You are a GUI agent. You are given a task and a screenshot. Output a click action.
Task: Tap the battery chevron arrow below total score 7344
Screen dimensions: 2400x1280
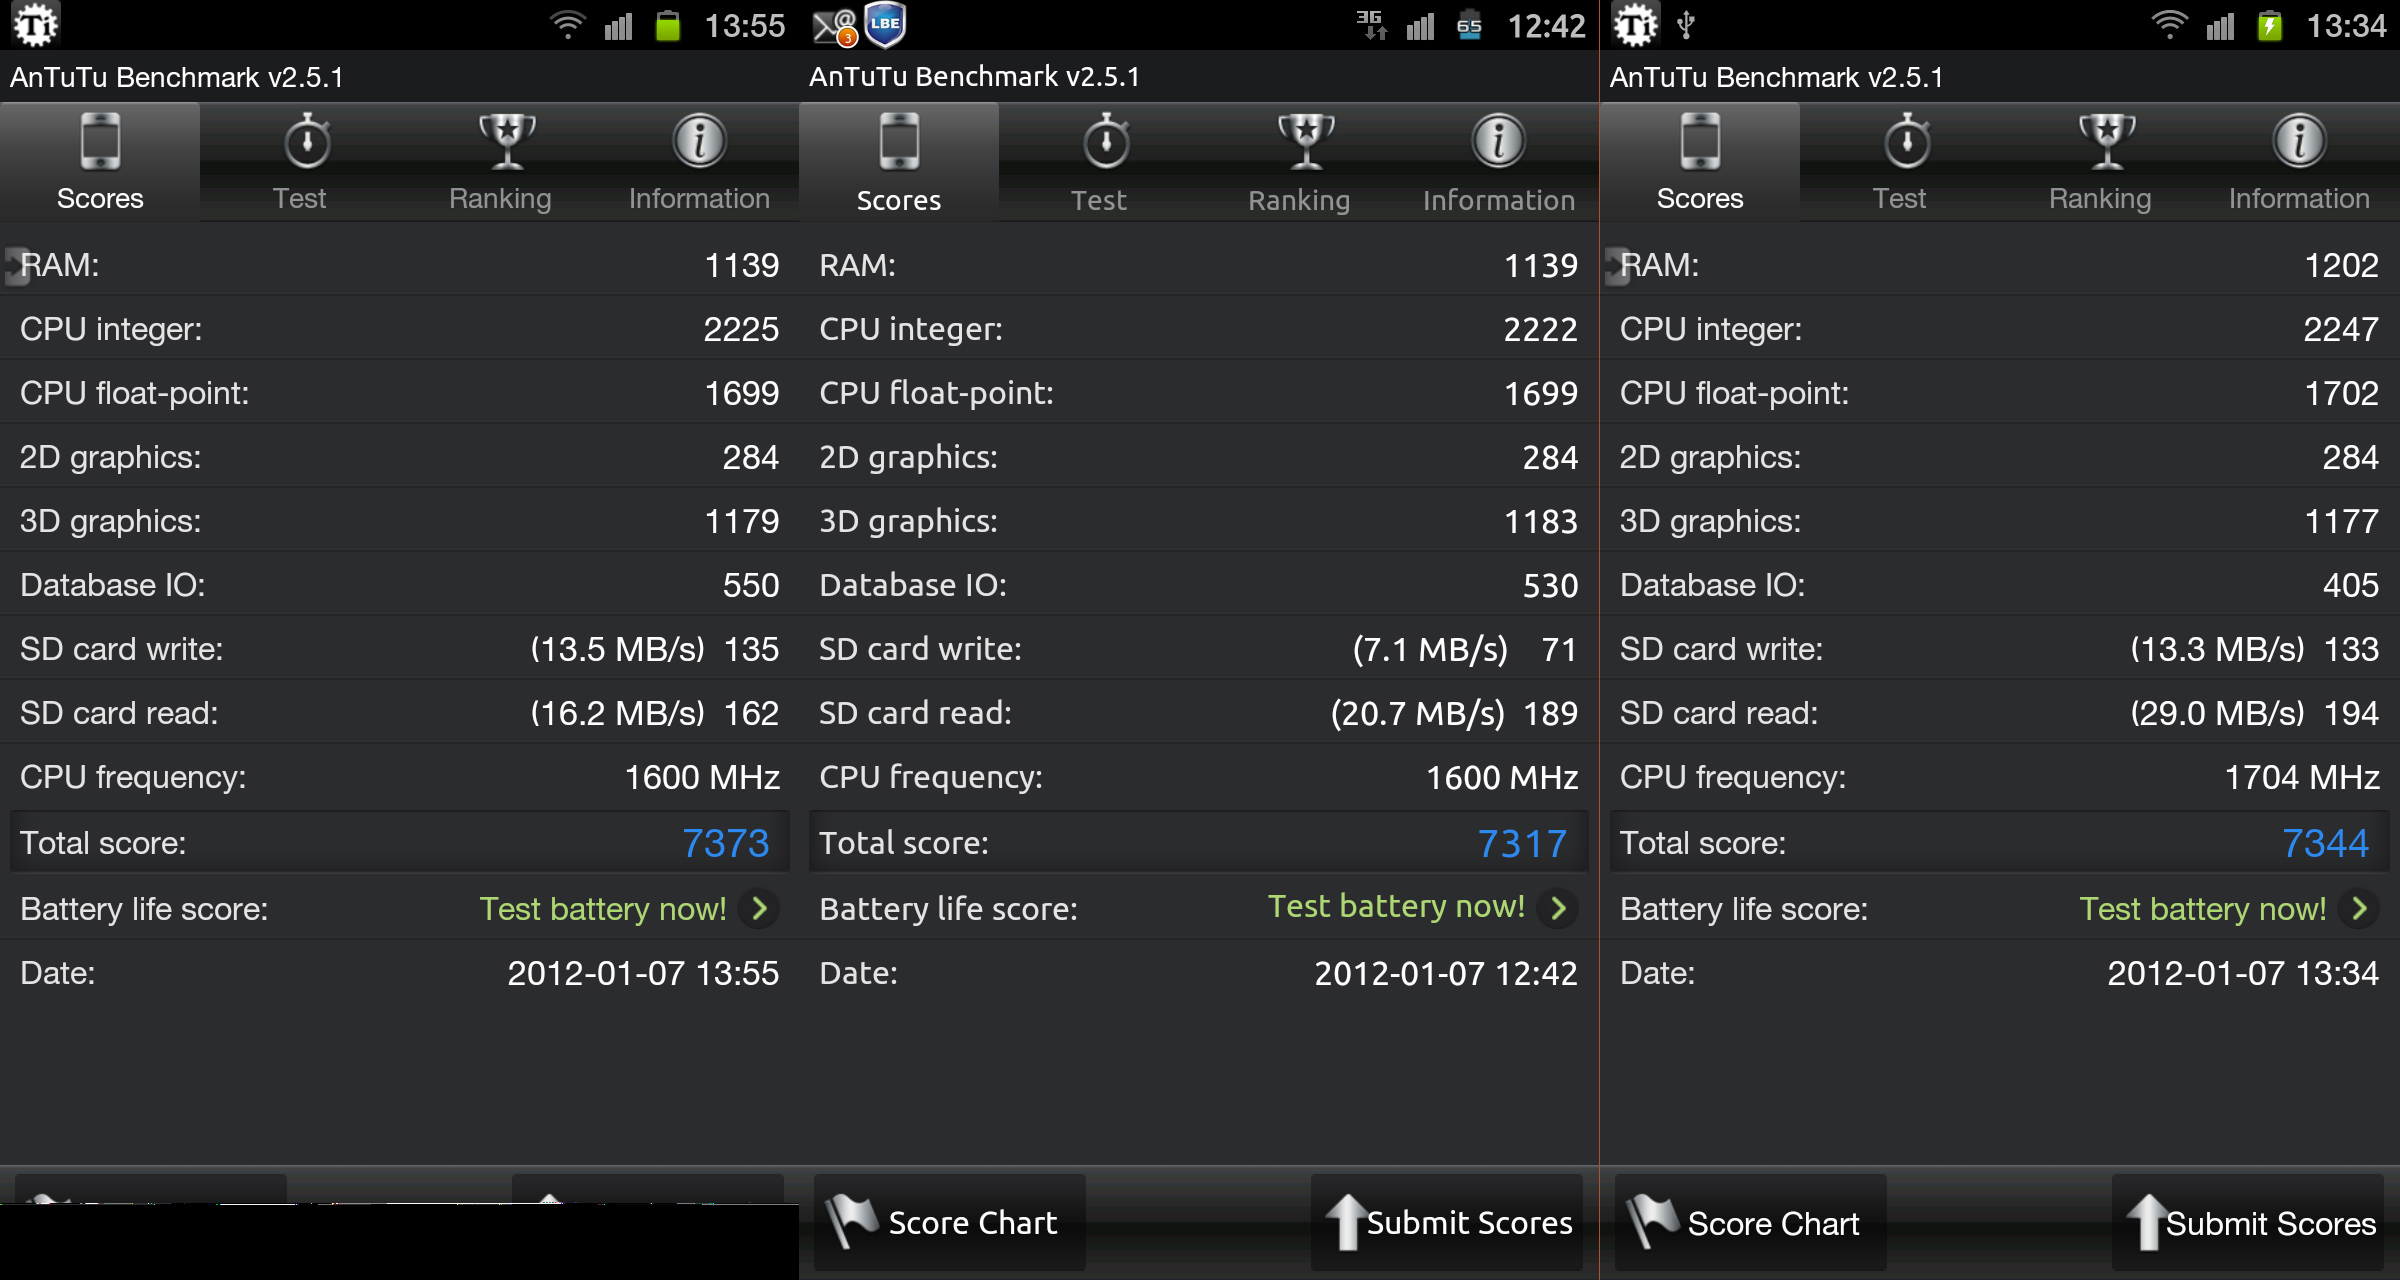click(2360, 908)
